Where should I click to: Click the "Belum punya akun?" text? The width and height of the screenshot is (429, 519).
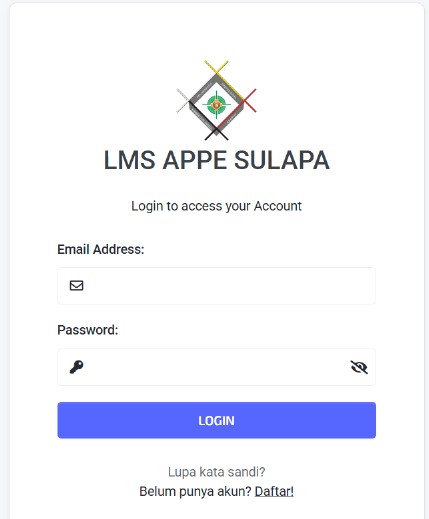(195, 491)
